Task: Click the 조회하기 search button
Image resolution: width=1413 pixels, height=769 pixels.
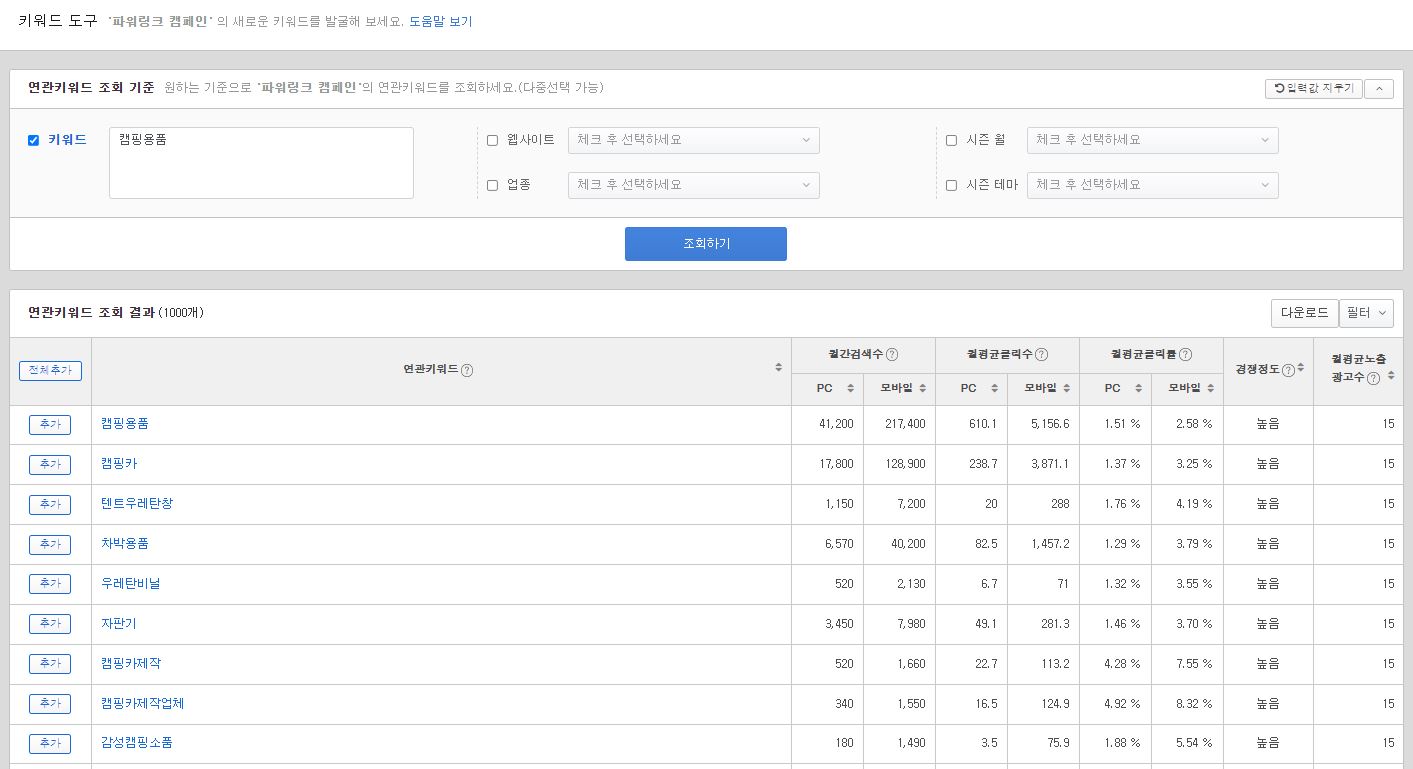Action: coord(705,243)
